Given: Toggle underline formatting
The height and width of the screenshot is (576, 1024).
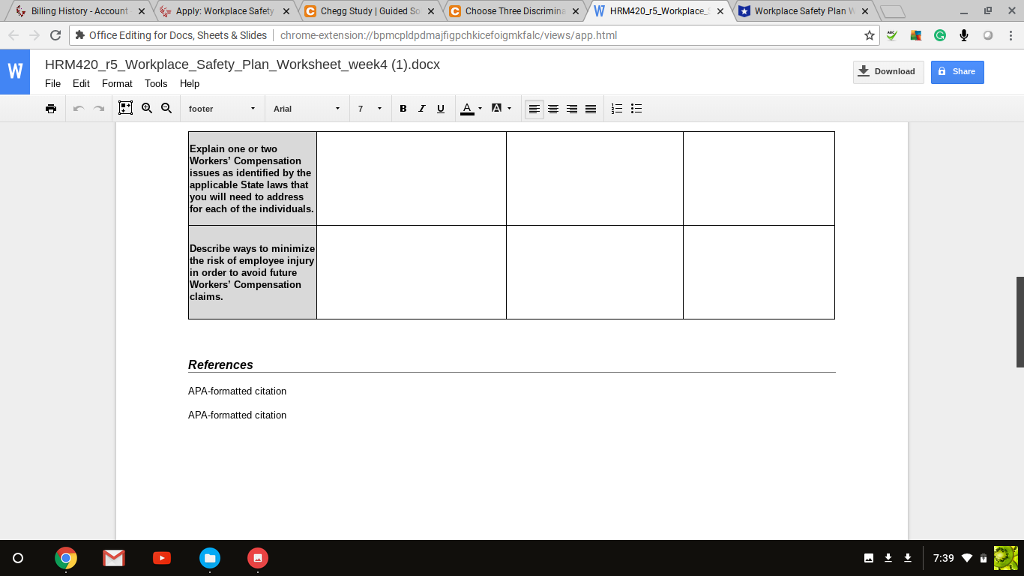Looking at the screenshot, I should click(x=440, y=108).
